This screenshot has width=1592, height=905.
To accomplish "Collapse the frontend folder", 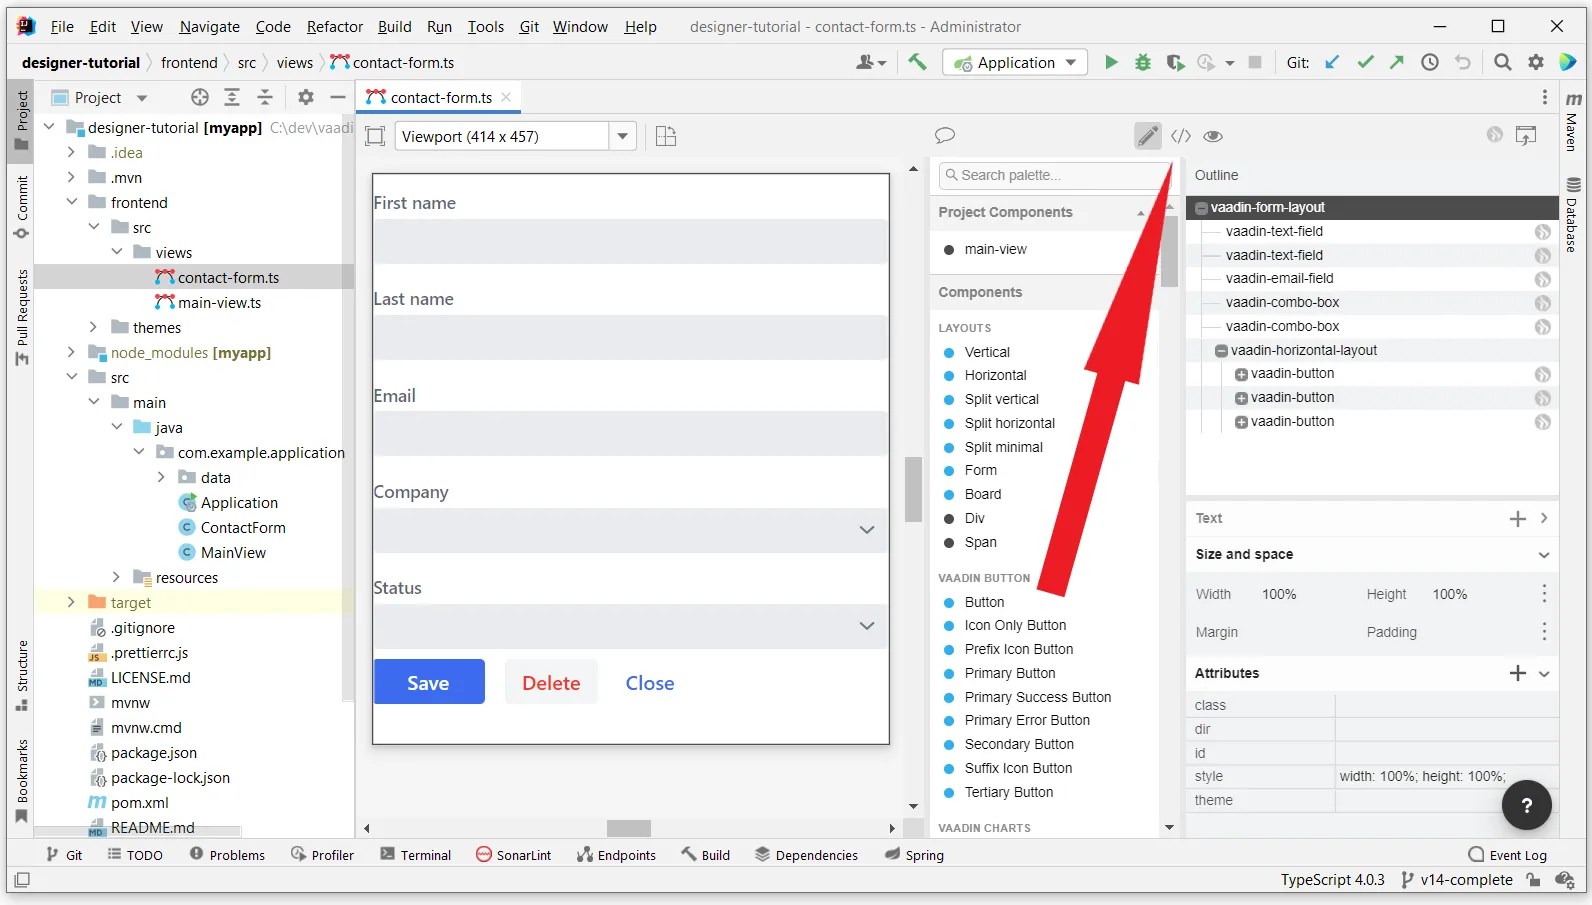I will tap(71, 202).
